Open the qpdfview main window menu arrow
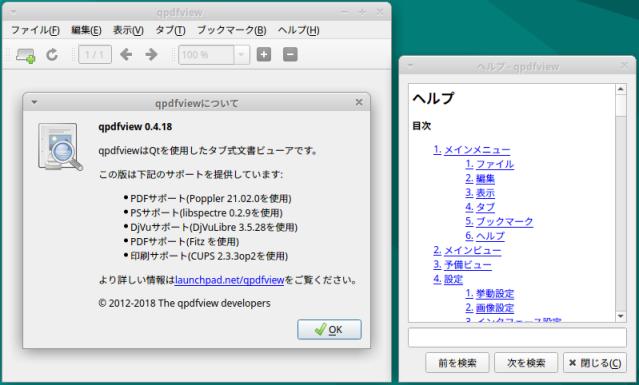The height and width of the screenshot is (385, 639). point(13,11)
